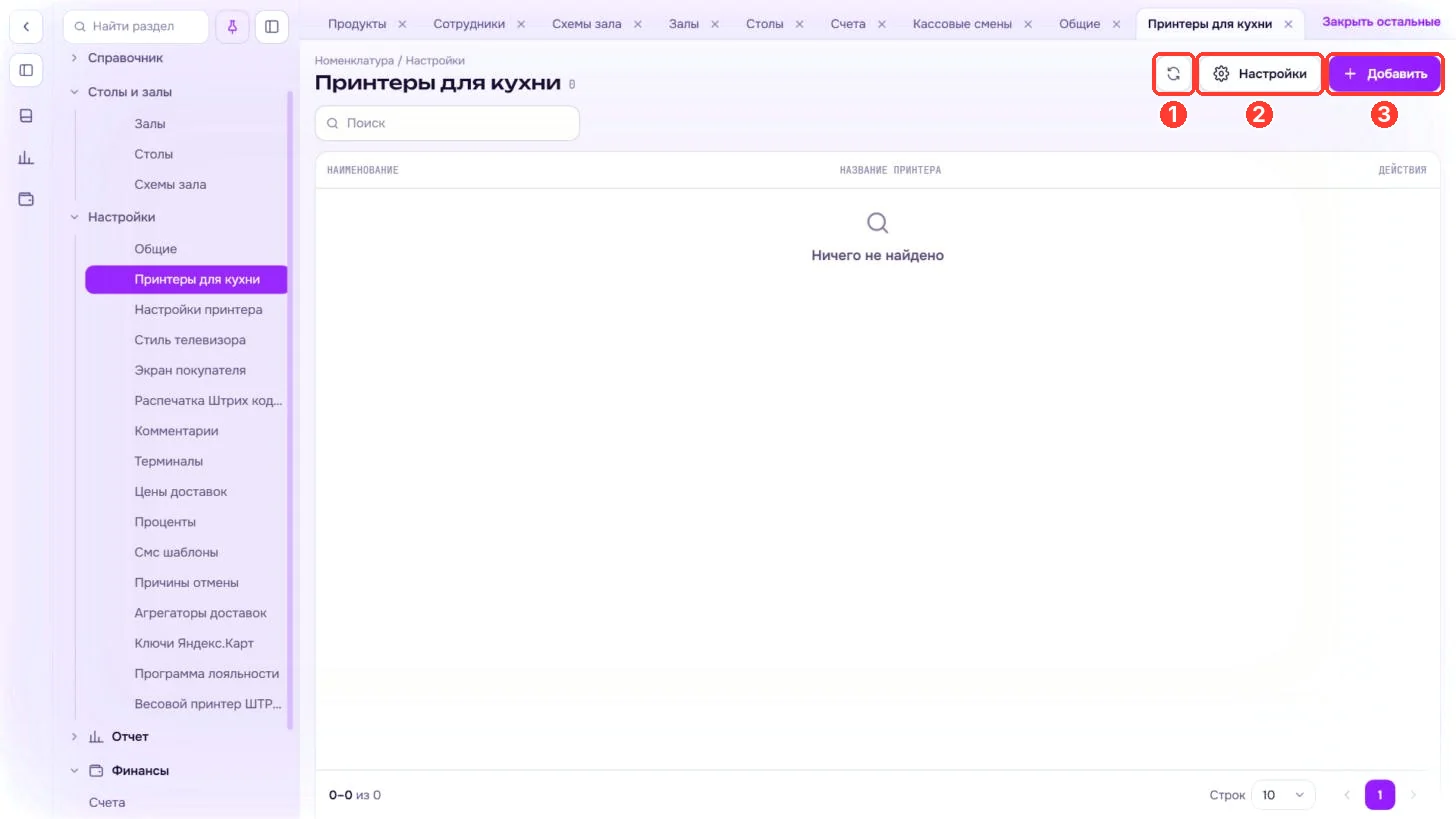
Task: Collapse the Финансы section
Action: [74, 771]
